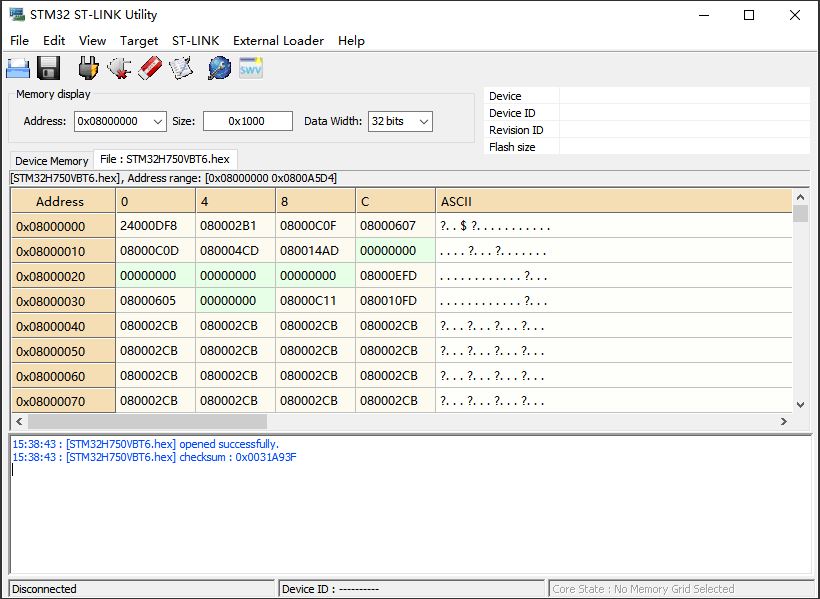The height and width of the screenshot is (599, 820).
Task: Open the ST-LINK update globe icon
Action: coord(220,68)
